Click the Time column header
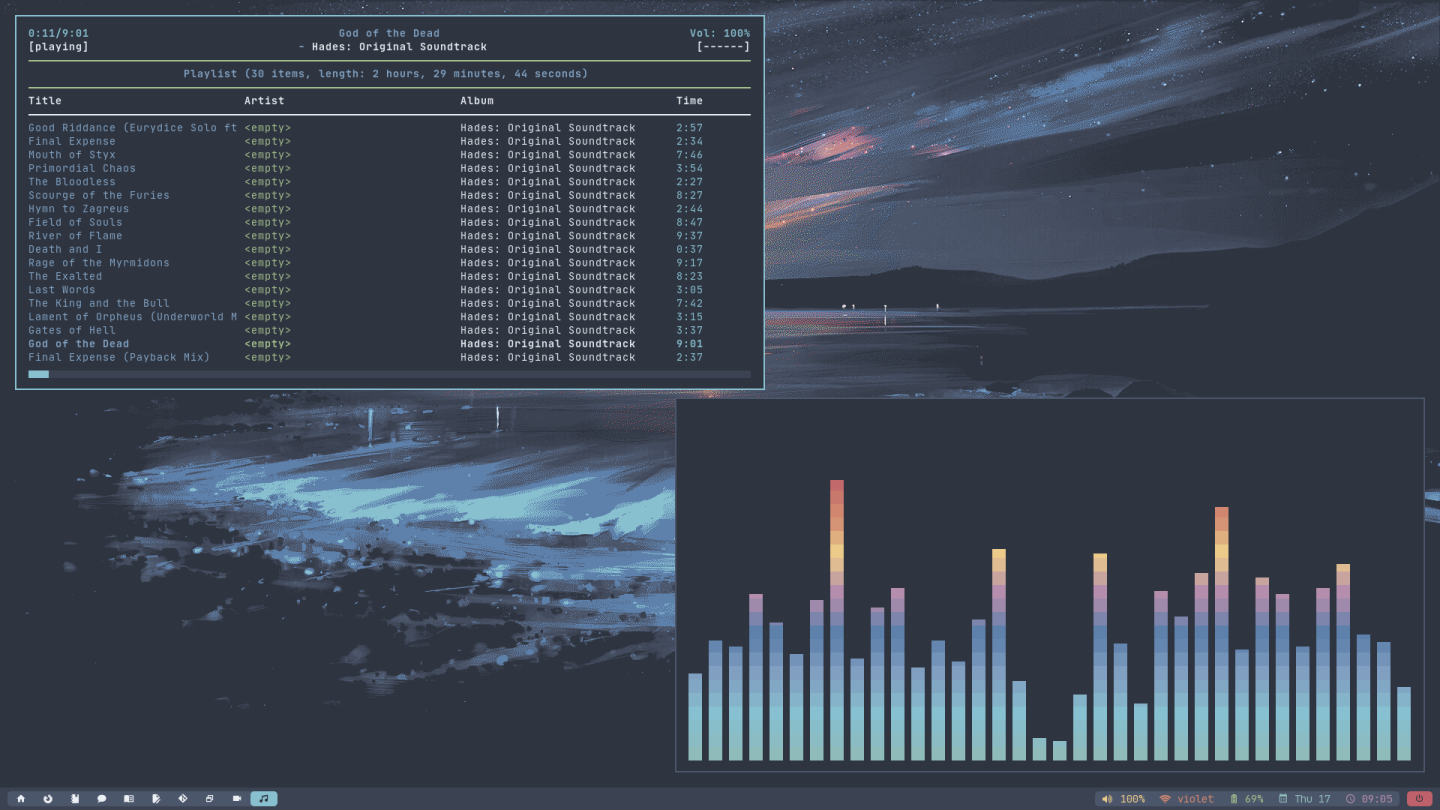 click(x=689, y=101)
